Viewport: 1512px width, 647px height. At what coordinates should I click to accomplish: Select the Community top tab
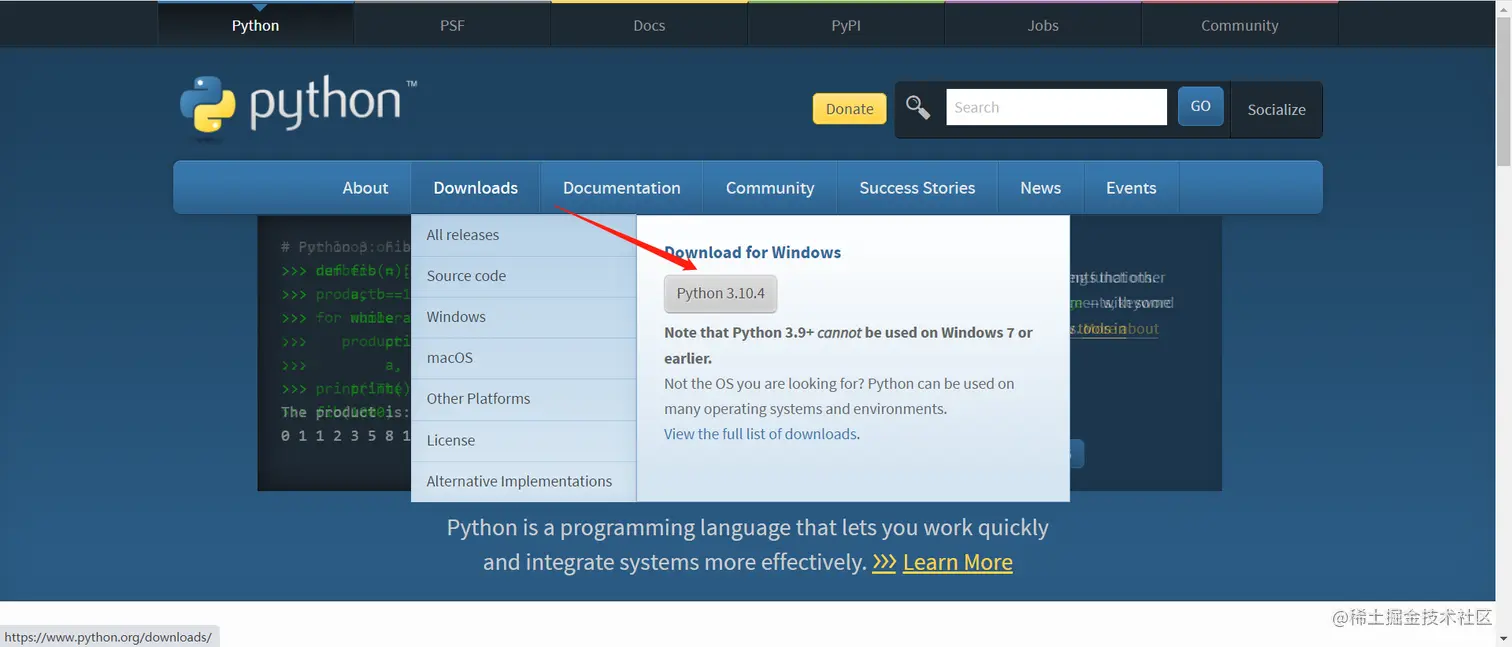[1240, 25]
